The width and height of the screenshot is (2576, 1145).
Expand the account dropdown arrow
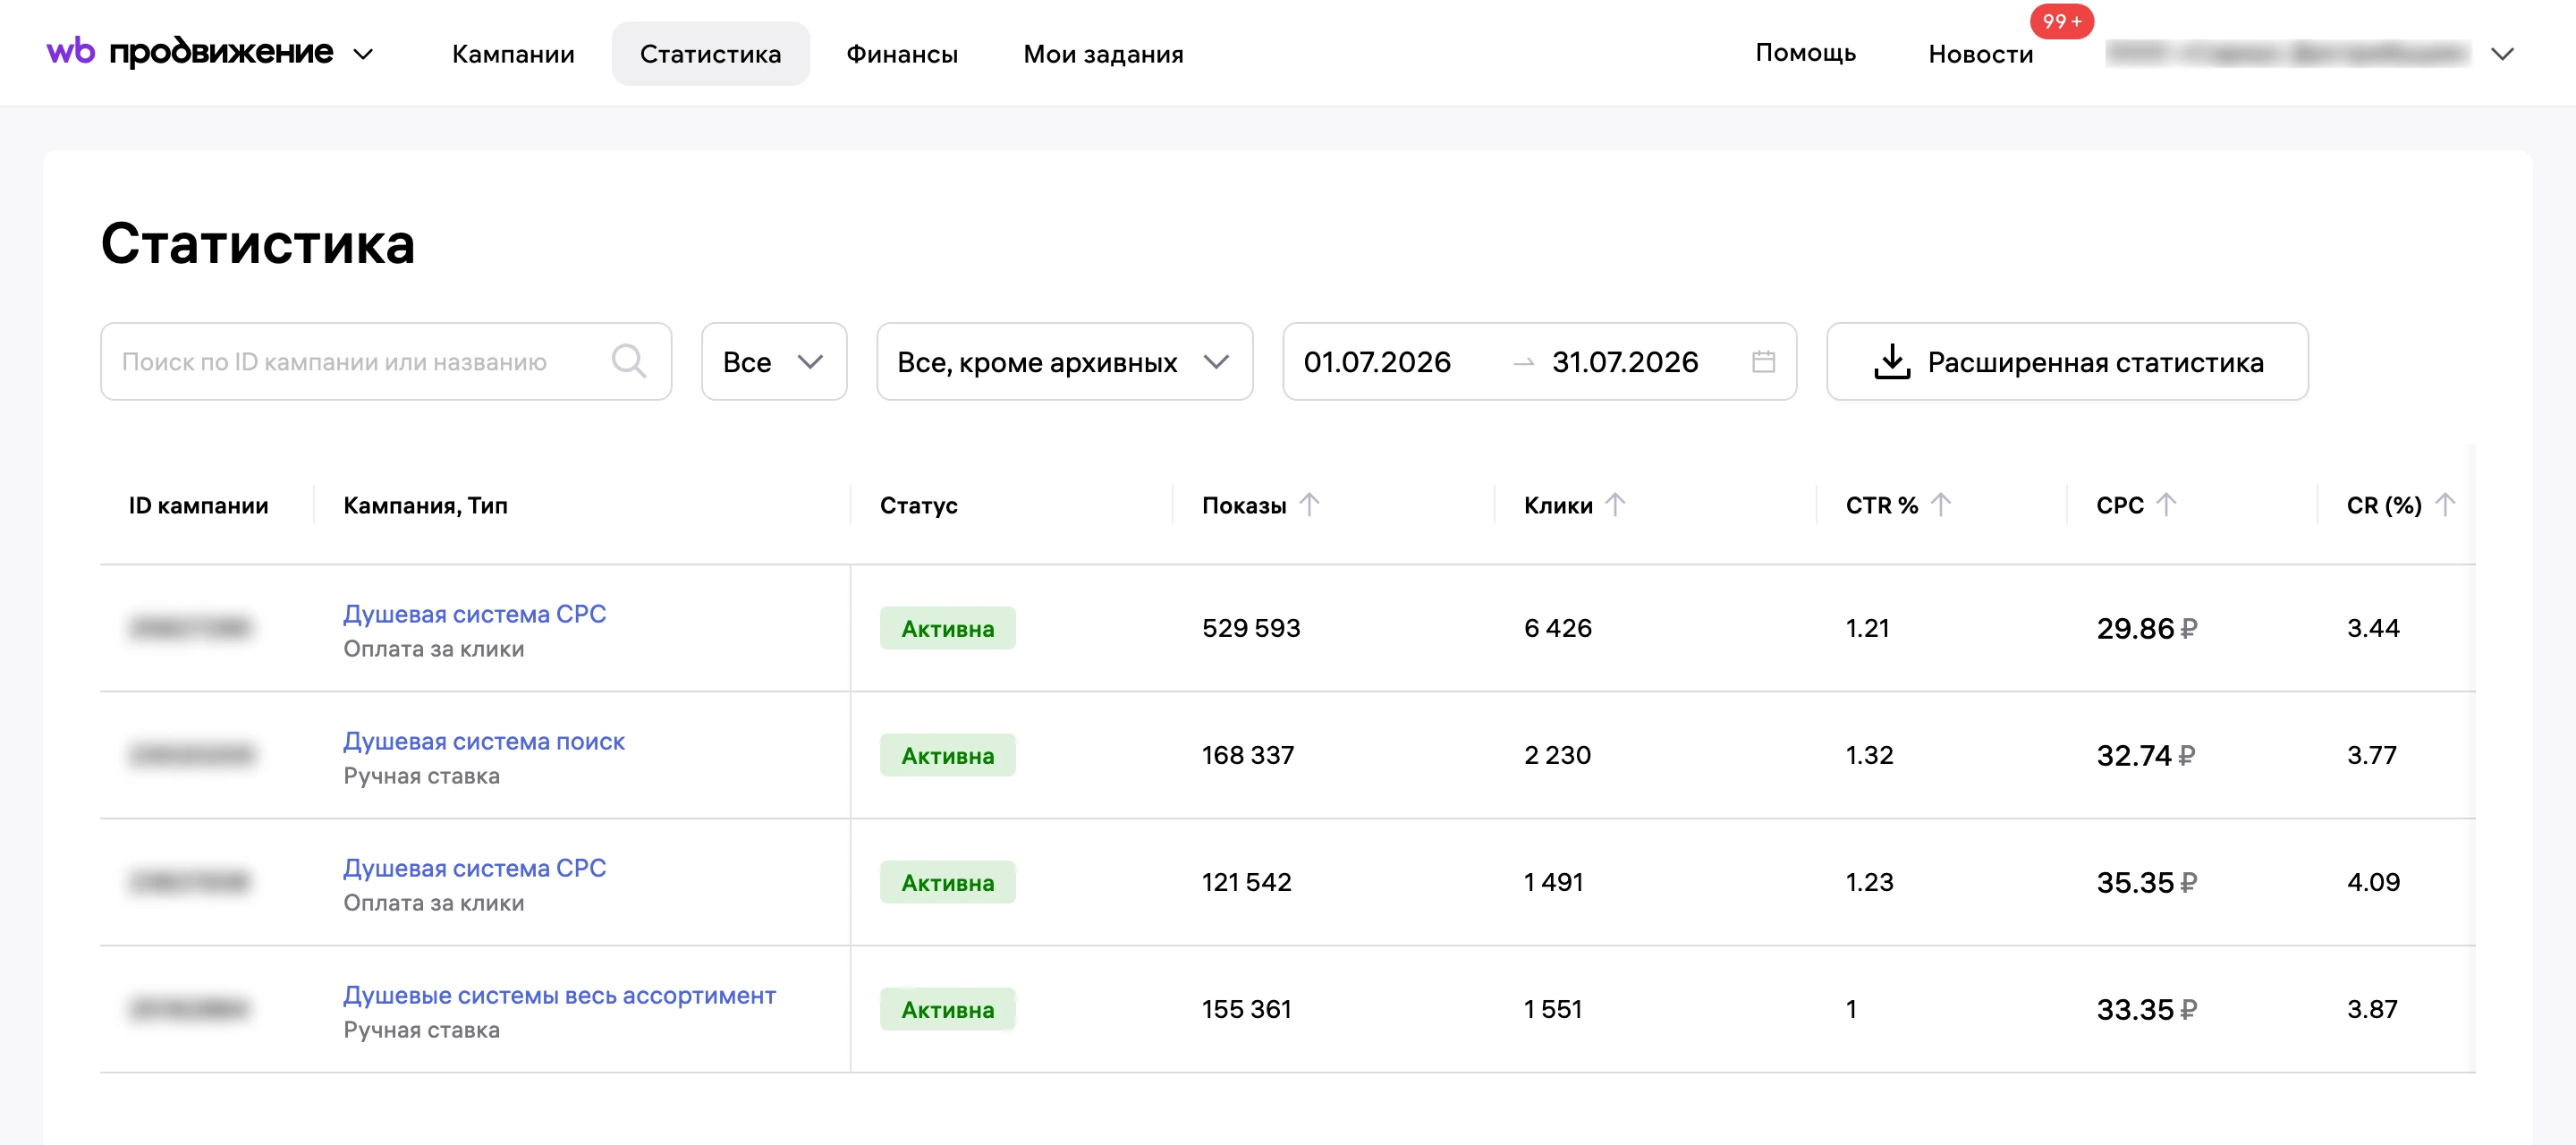tap(2502, 54)
